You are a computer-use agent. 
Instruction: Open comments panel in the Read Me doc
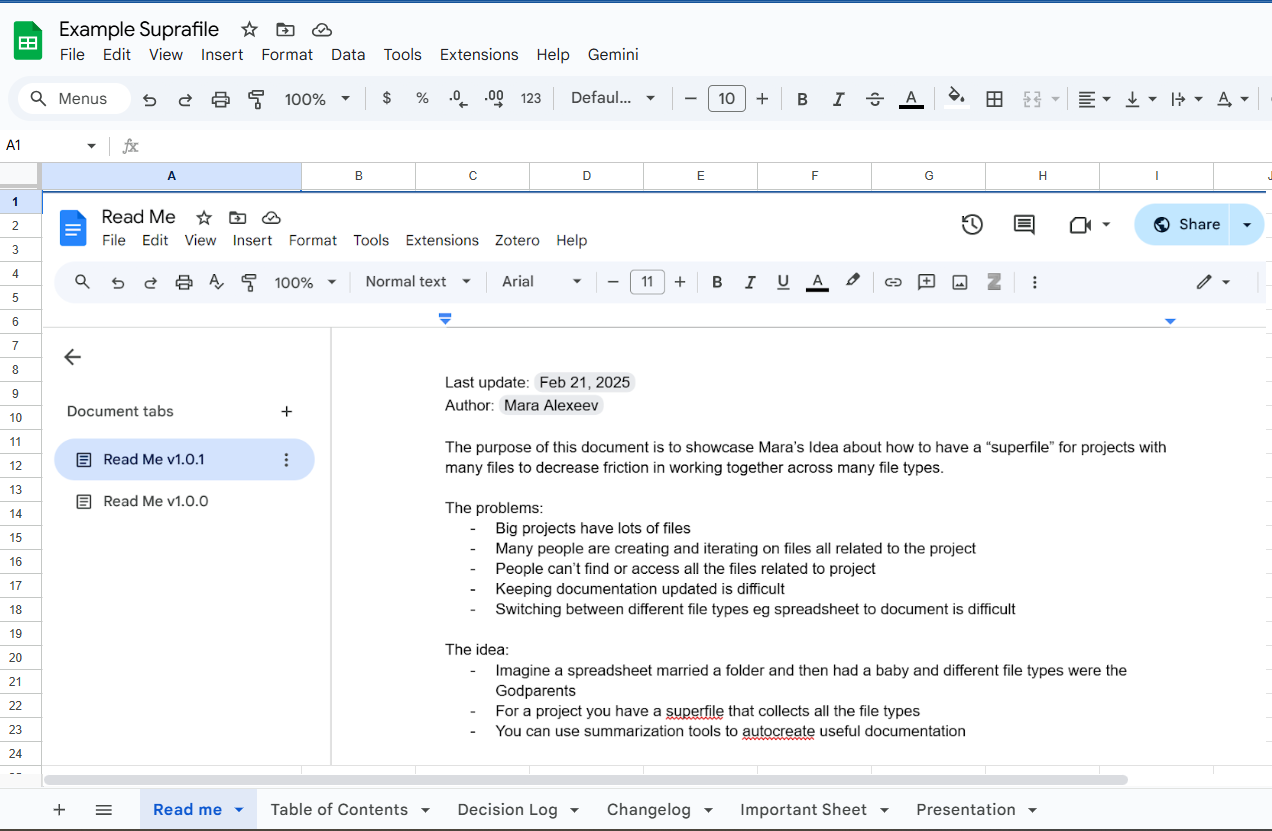click(1024, 225)
